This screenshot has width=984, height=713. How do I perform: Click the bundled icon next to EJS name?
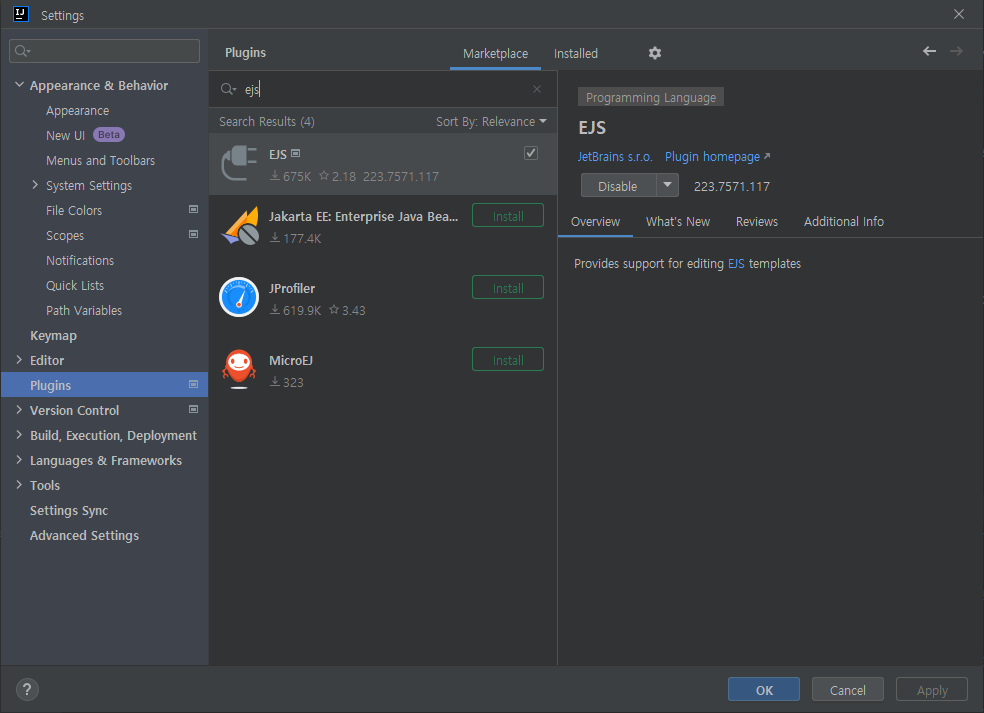point(296,153)
